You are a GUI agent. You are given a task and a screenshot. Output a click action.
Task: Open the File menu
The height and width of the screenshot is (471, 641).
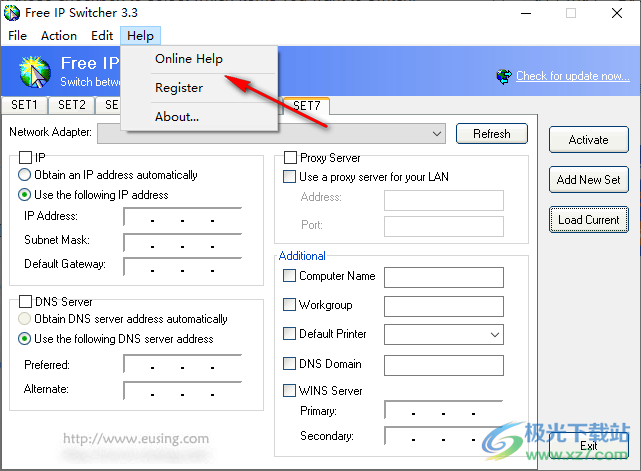18,36
